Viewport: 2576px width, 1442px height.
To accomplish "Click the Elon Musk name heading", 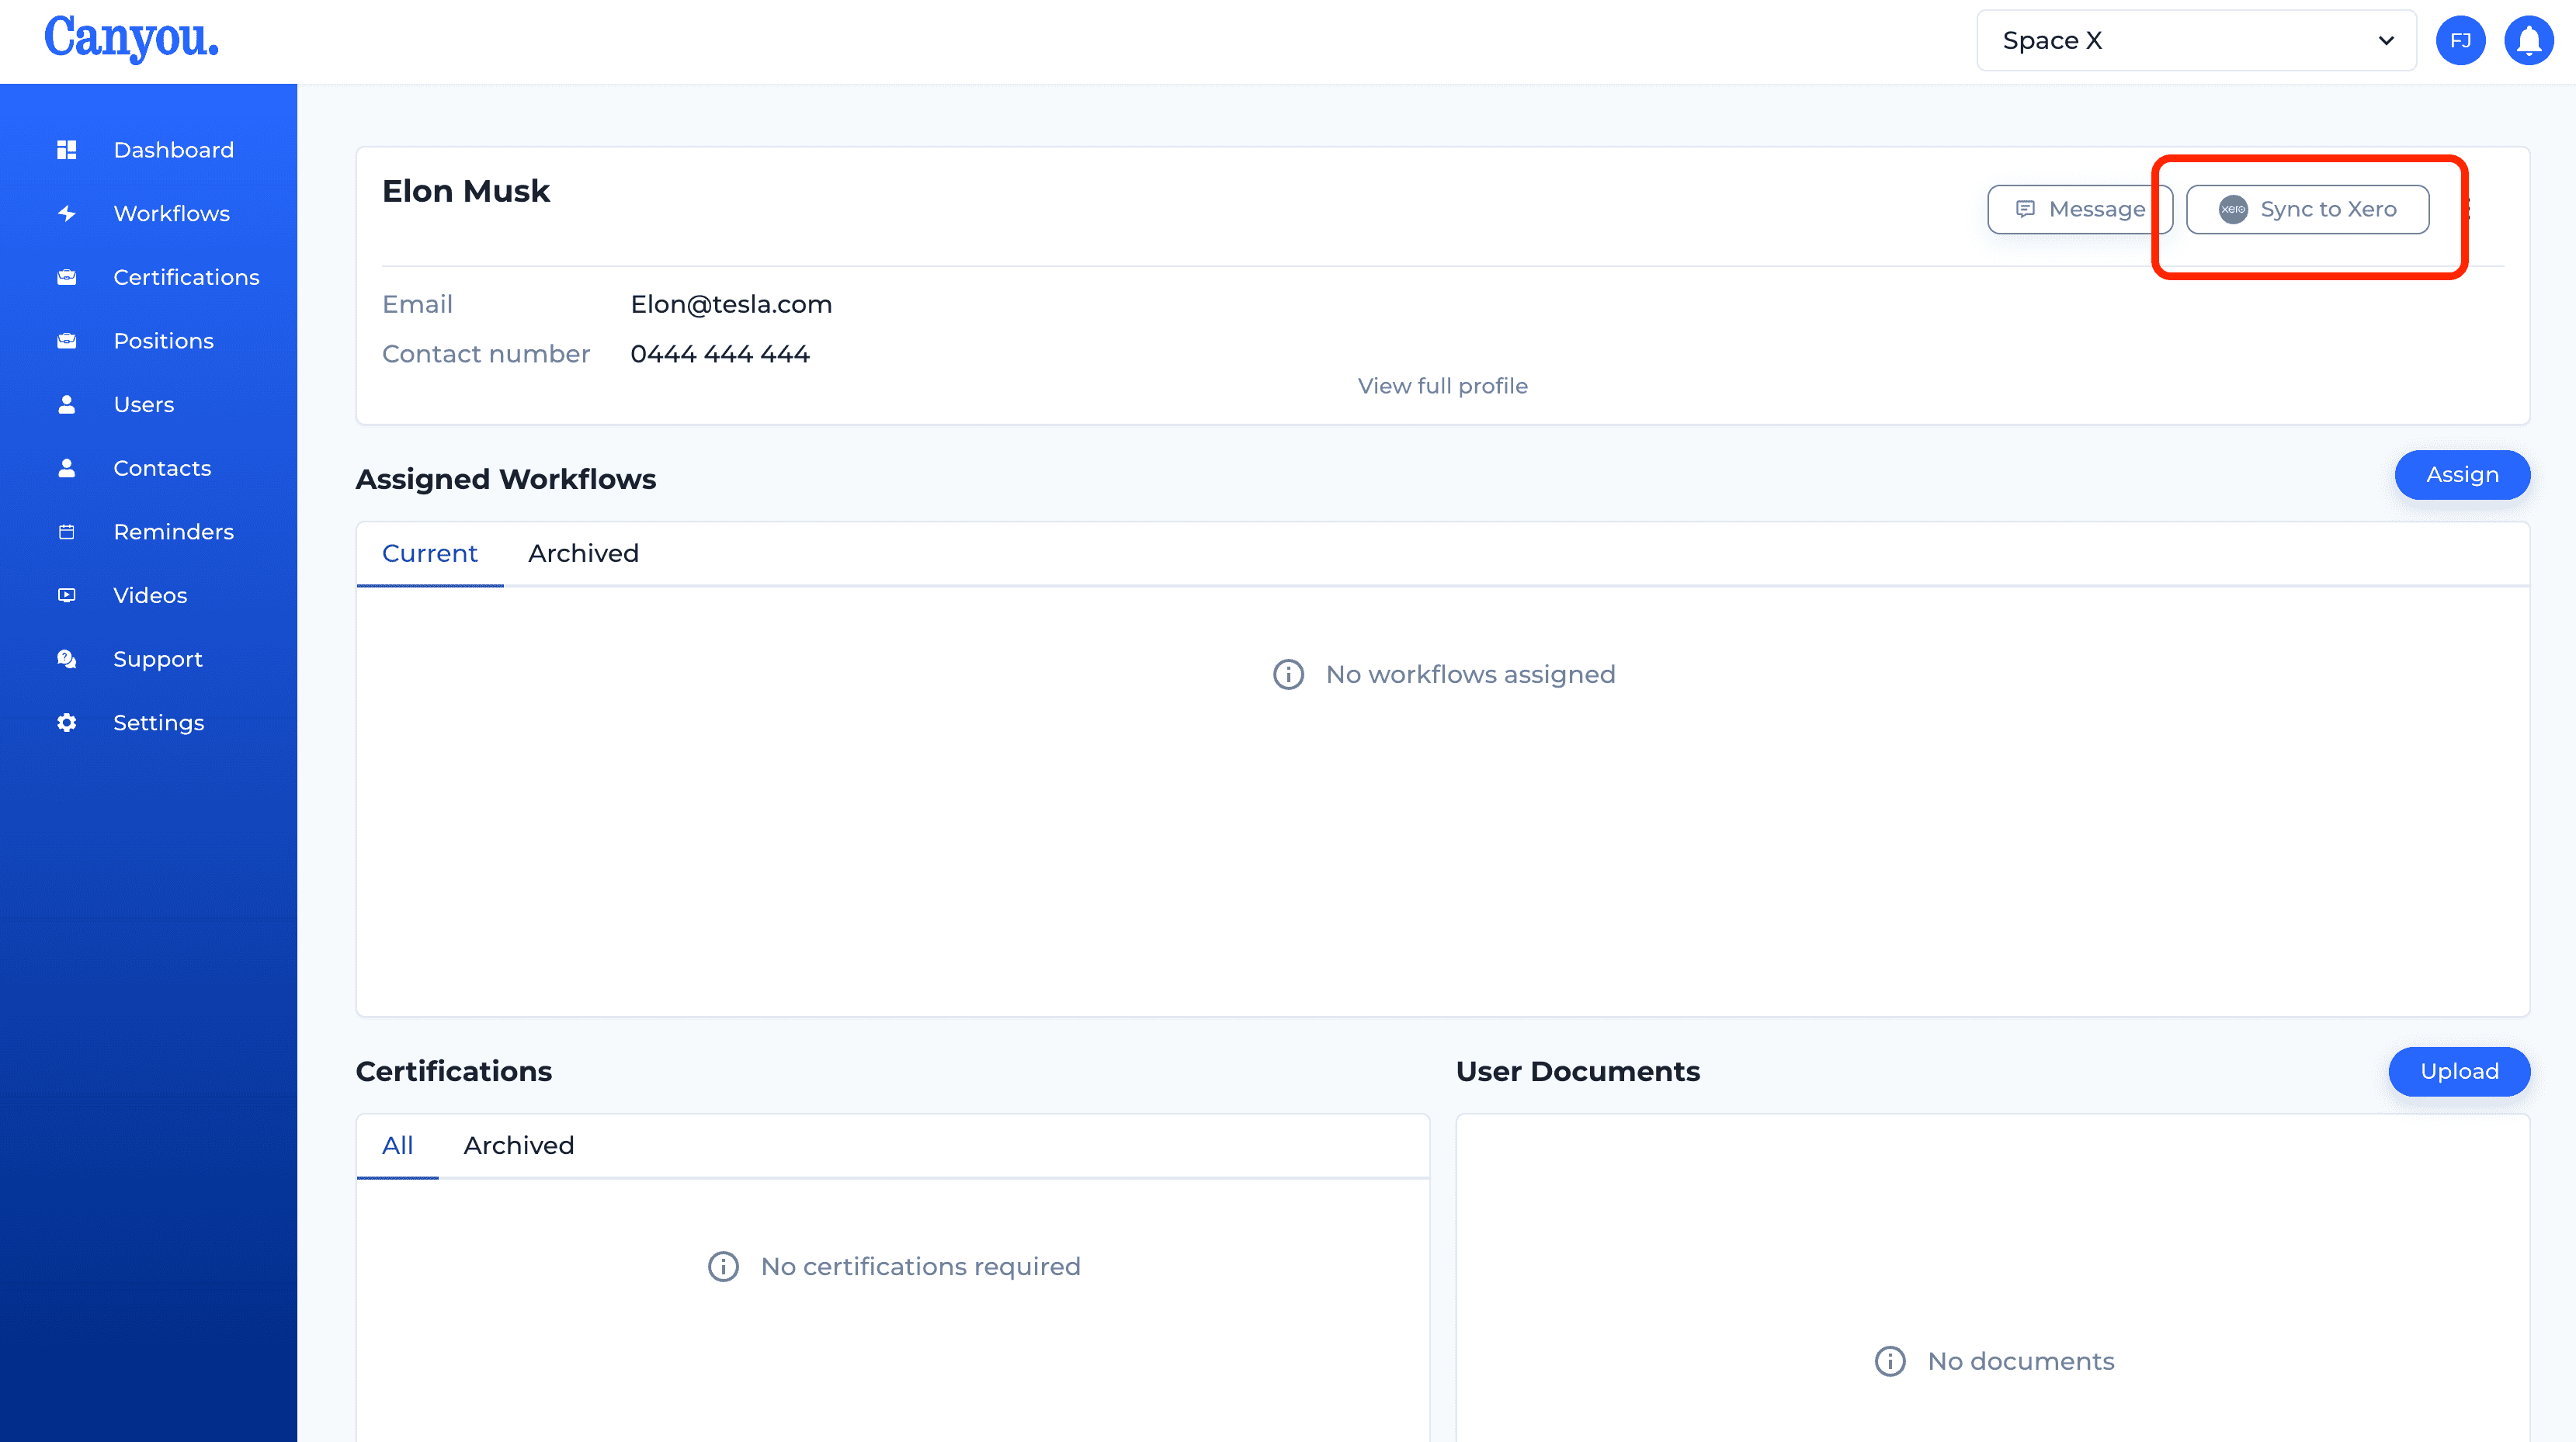I will (466, 191).
